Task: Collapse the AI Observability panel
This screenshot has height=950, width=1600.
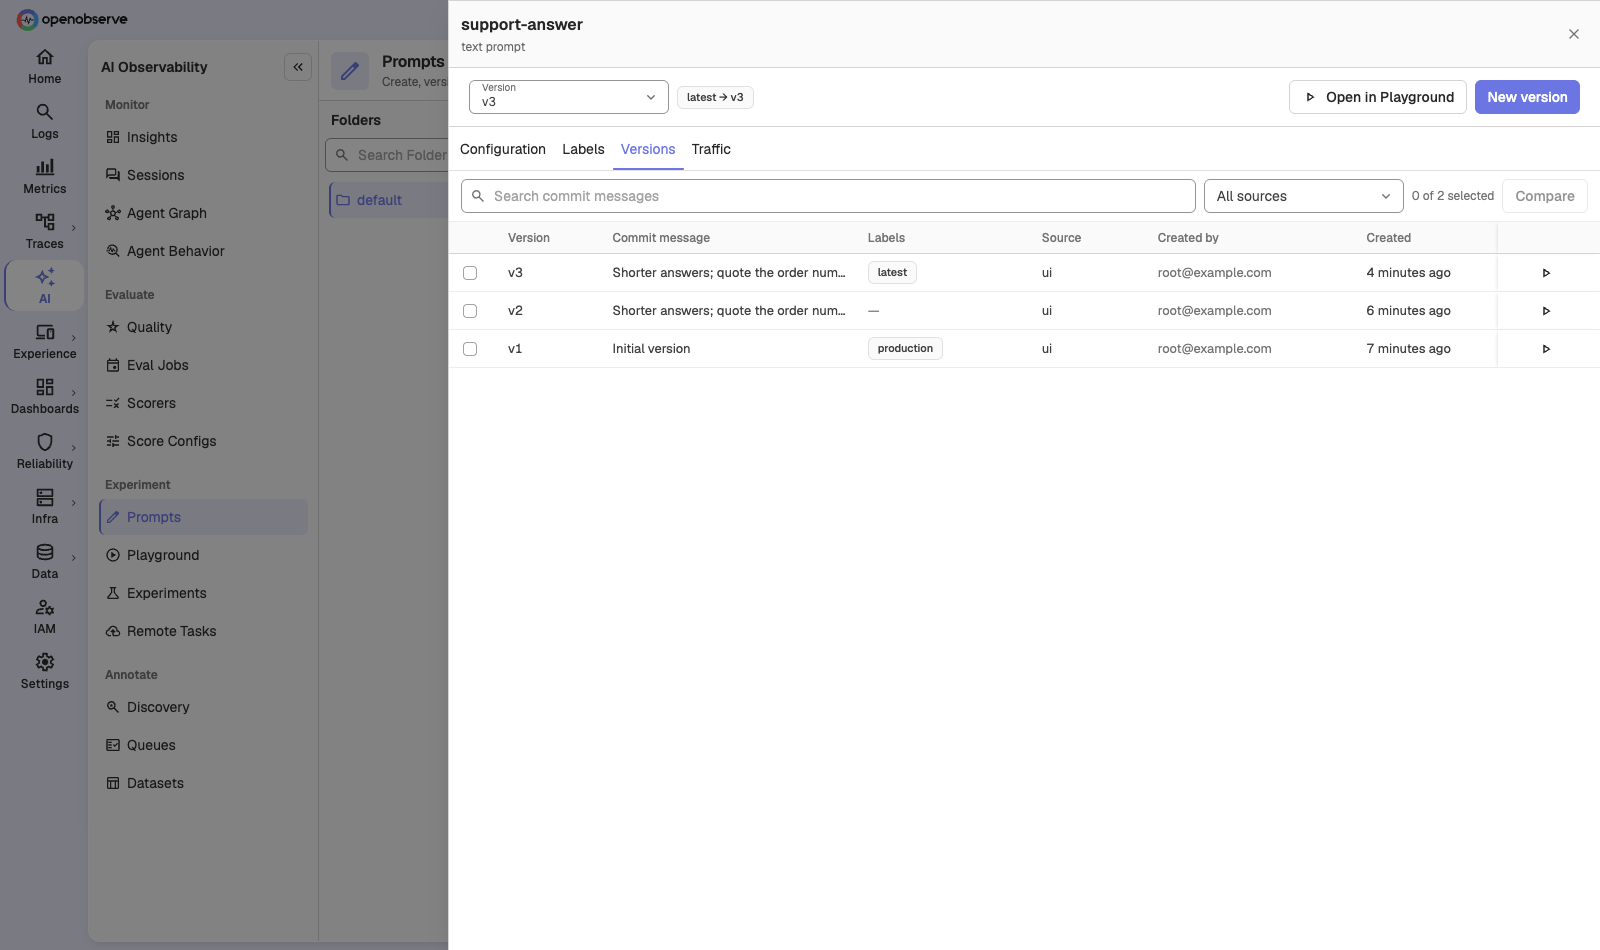Action: coord(298,67)
